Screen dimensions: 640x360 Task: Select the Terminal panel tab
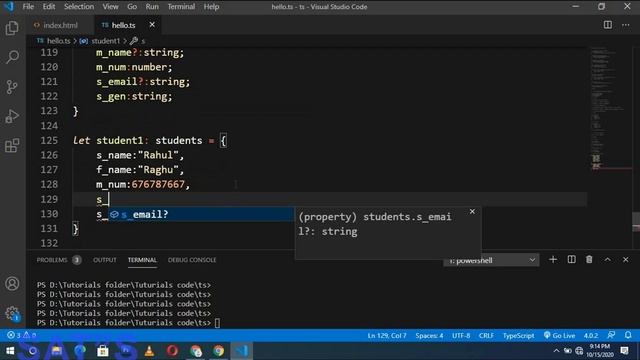[x=142, y=260]
